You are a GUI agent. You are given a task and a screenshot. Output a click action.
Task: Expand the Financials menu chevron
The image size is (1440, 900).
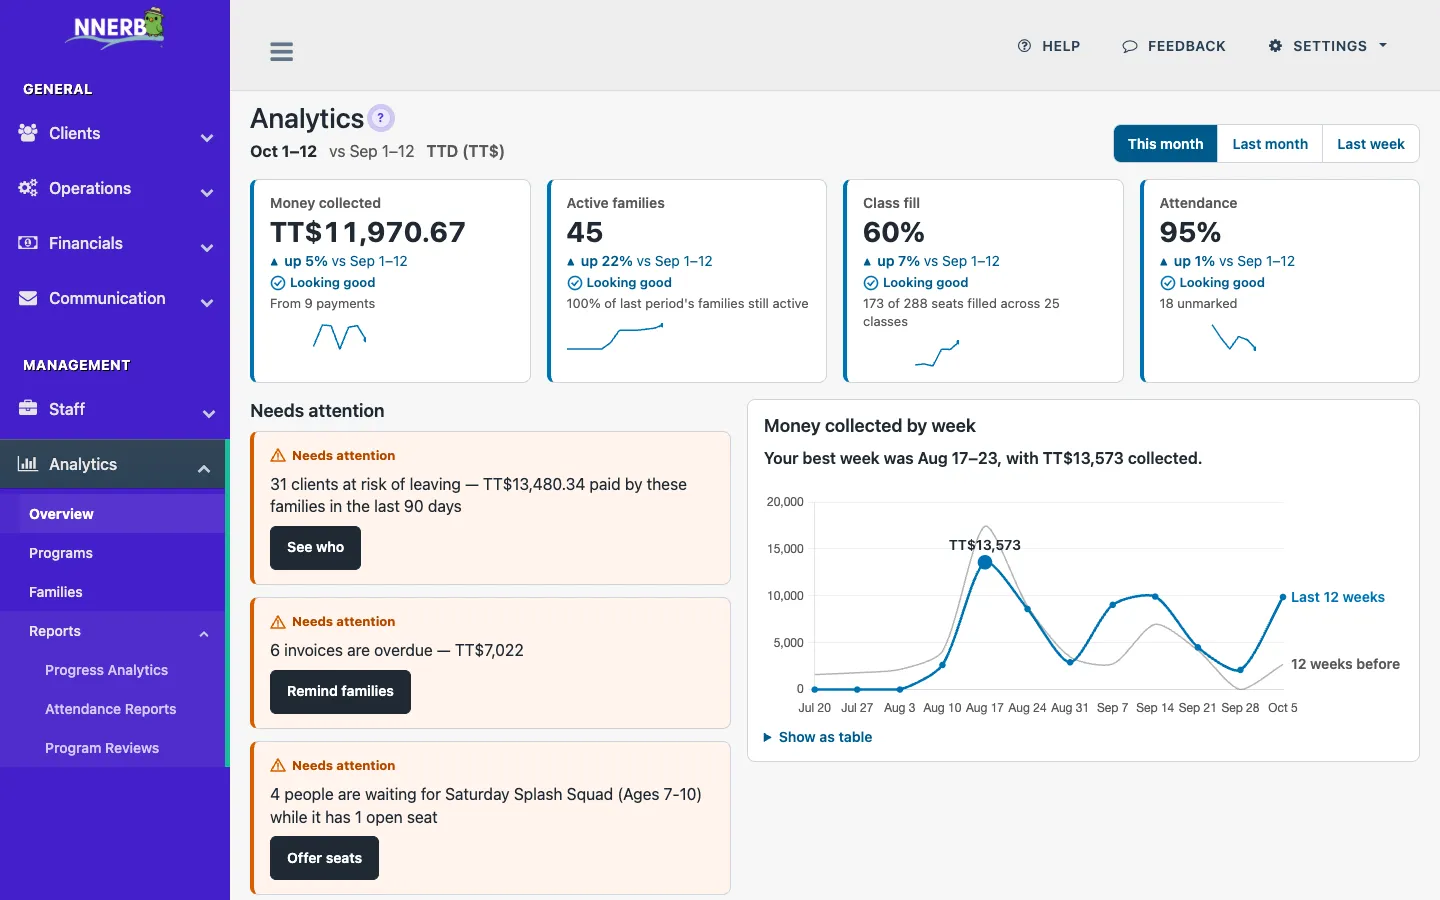tap(207, 248)
